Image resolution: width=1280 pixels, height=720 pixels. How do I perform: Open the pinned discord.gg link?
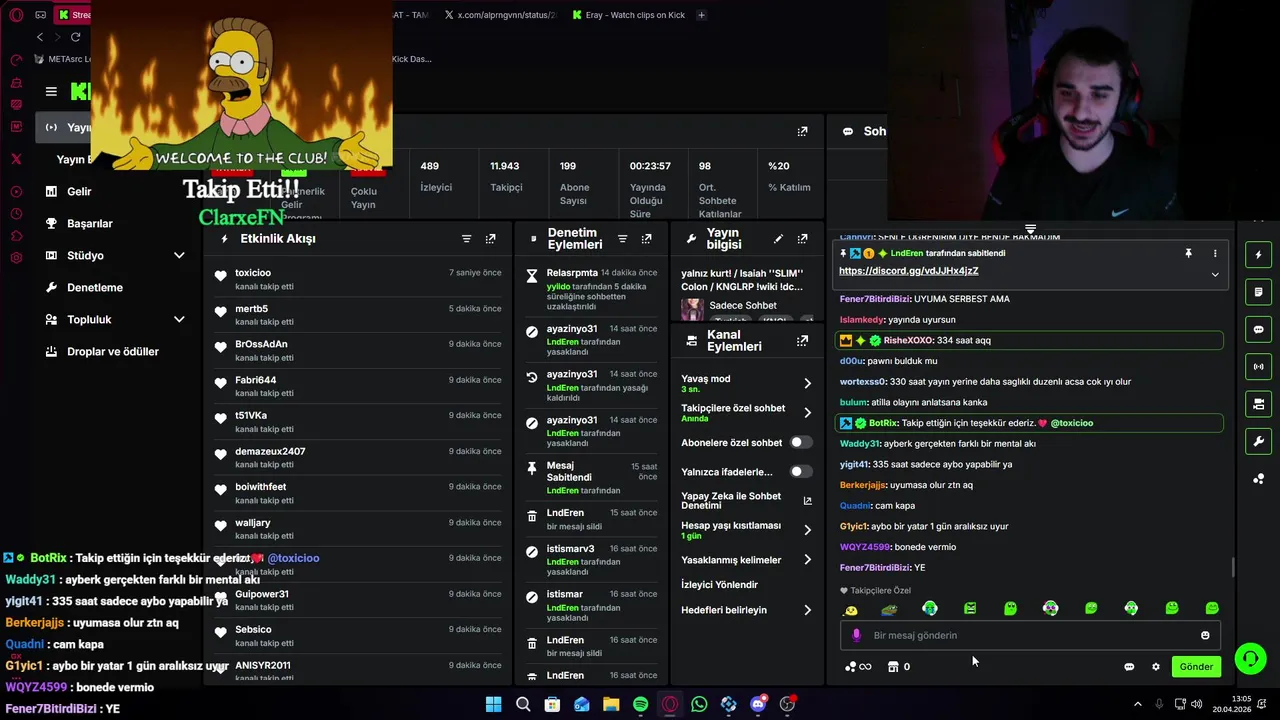tap(908, 271)
